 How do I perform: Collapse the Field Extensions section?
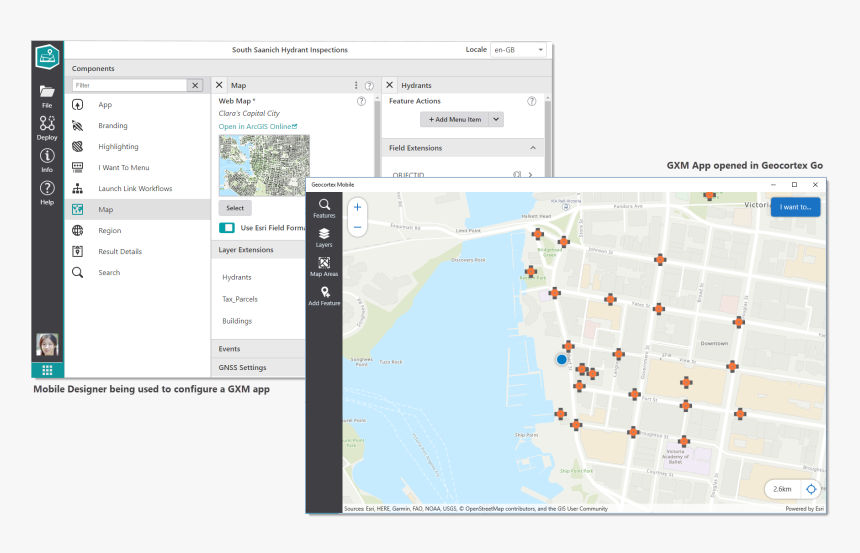tap(532, 148)
